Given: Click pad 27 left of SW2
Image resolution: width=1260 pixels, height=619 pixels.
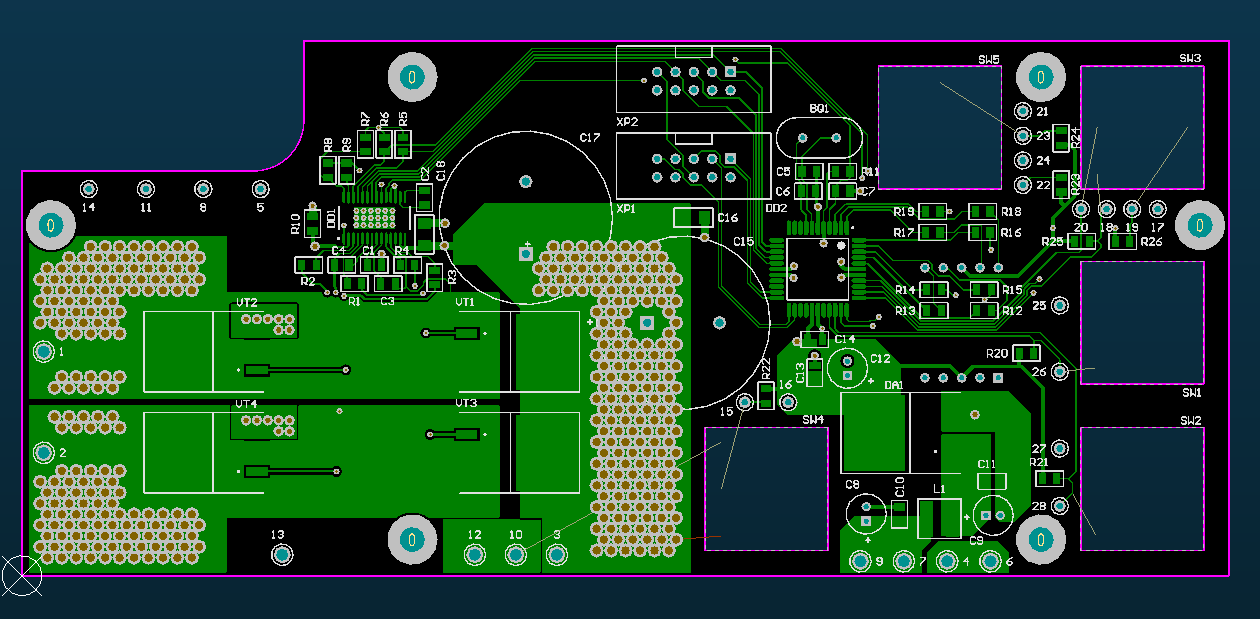Looking at the screenshot, I should [x=1060, y=448].
